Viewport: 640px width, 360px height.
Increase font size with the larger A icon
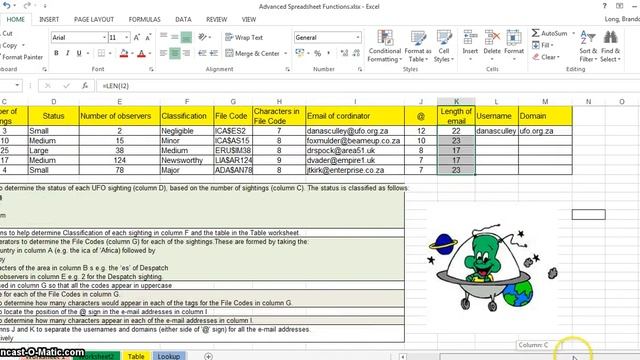(137, 38)
